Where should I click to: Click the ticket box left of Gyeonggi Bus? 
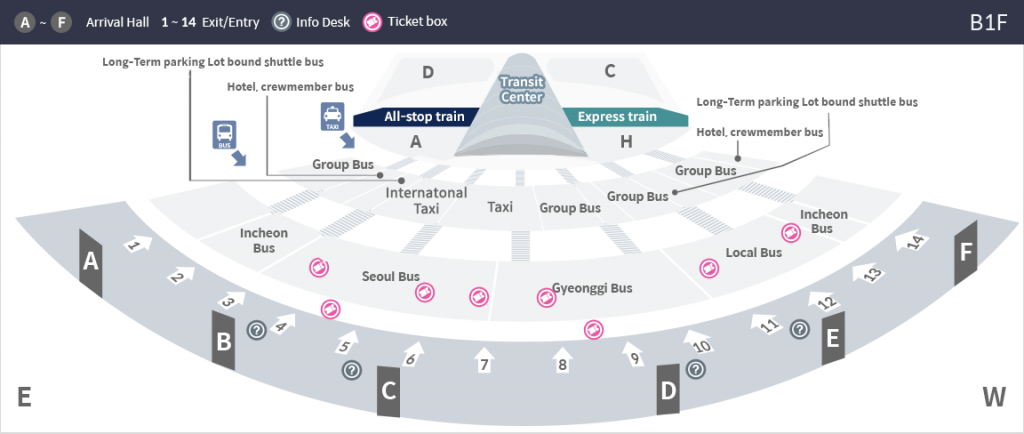tap(545, 296)
